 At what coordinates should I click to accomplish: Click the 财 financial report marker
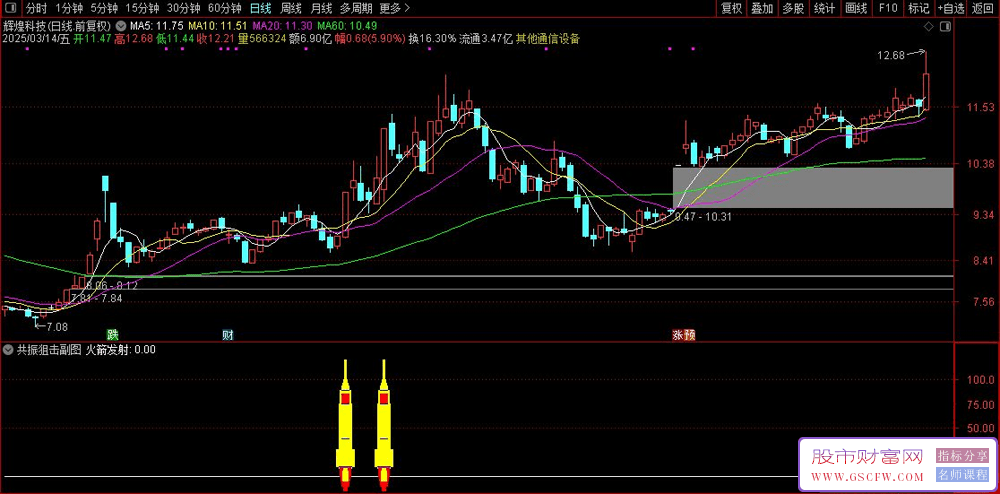227,334
